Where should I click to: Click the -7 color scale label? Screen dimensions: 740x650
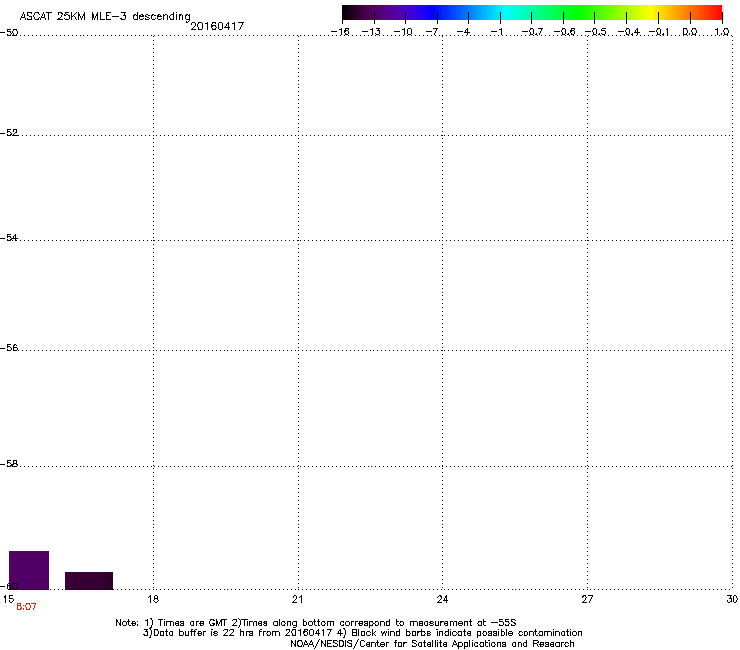pos(433,32)
